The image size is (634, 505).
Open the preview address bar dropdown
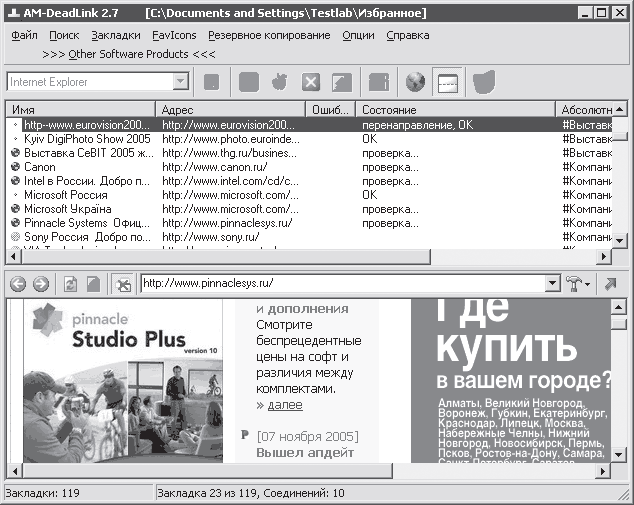click(552, 283)
